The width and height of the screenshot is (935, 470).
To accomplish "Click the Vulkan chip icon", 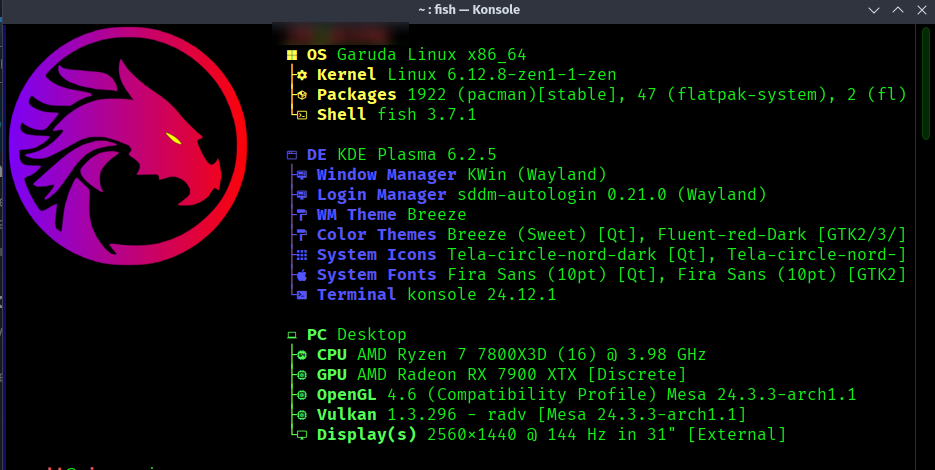I will pos(302,415).
